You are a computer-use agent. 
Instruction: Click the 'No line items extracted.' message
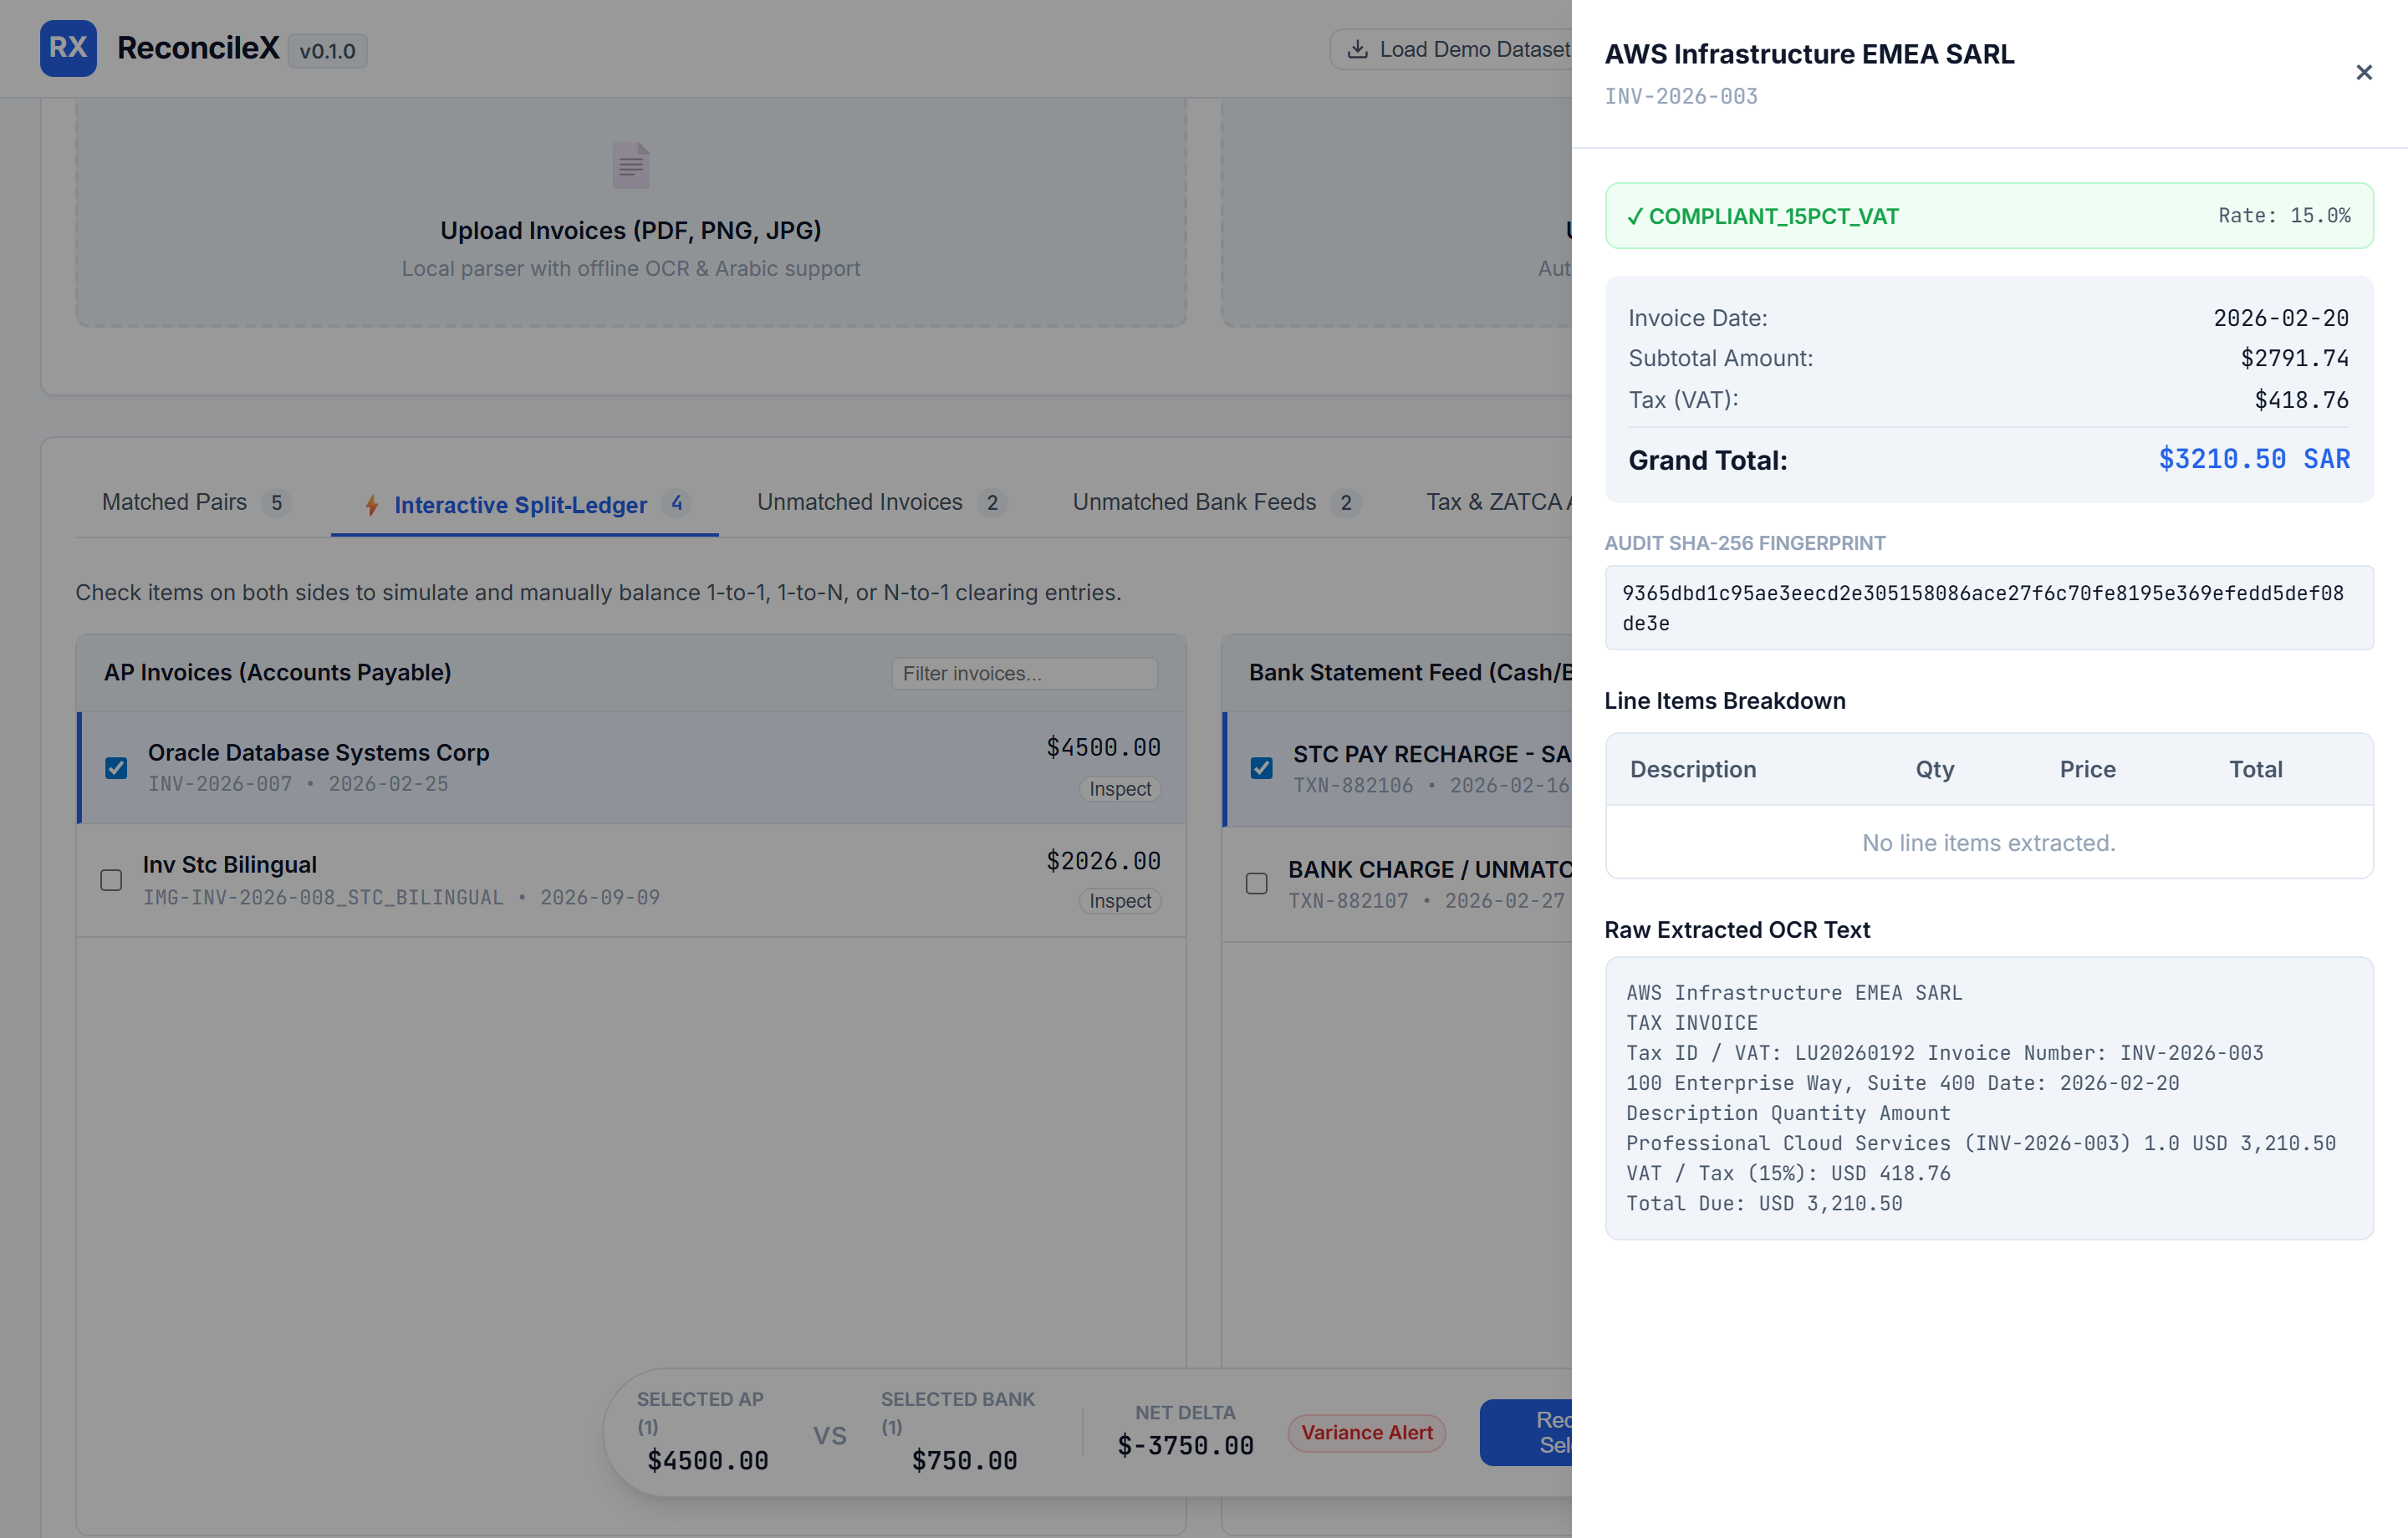click(x=1988, y=843)
